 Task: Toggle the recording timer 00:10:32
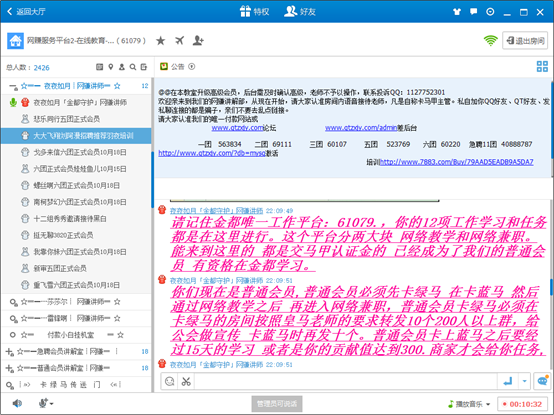(x=523, y=404)
